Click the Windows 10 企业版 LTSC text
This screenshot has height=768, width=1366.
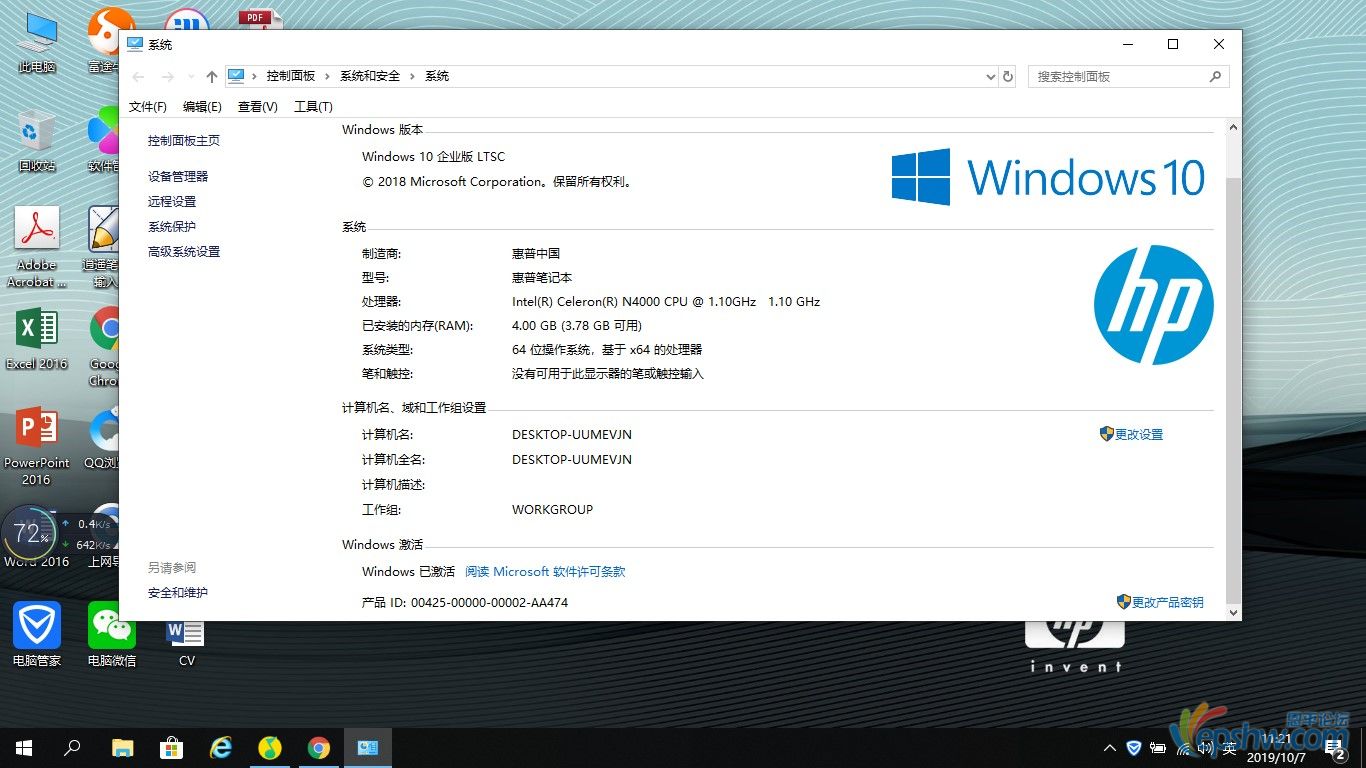click(434, 156)
